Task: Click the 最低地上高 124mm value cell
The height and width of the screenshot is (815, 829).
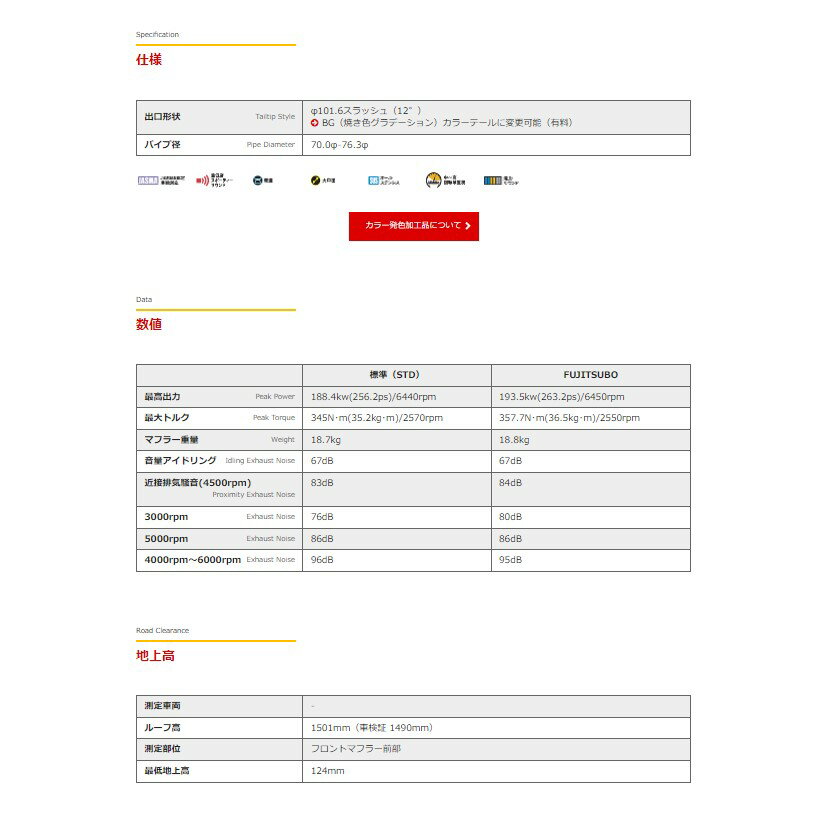Action: (x=328, y=772)
